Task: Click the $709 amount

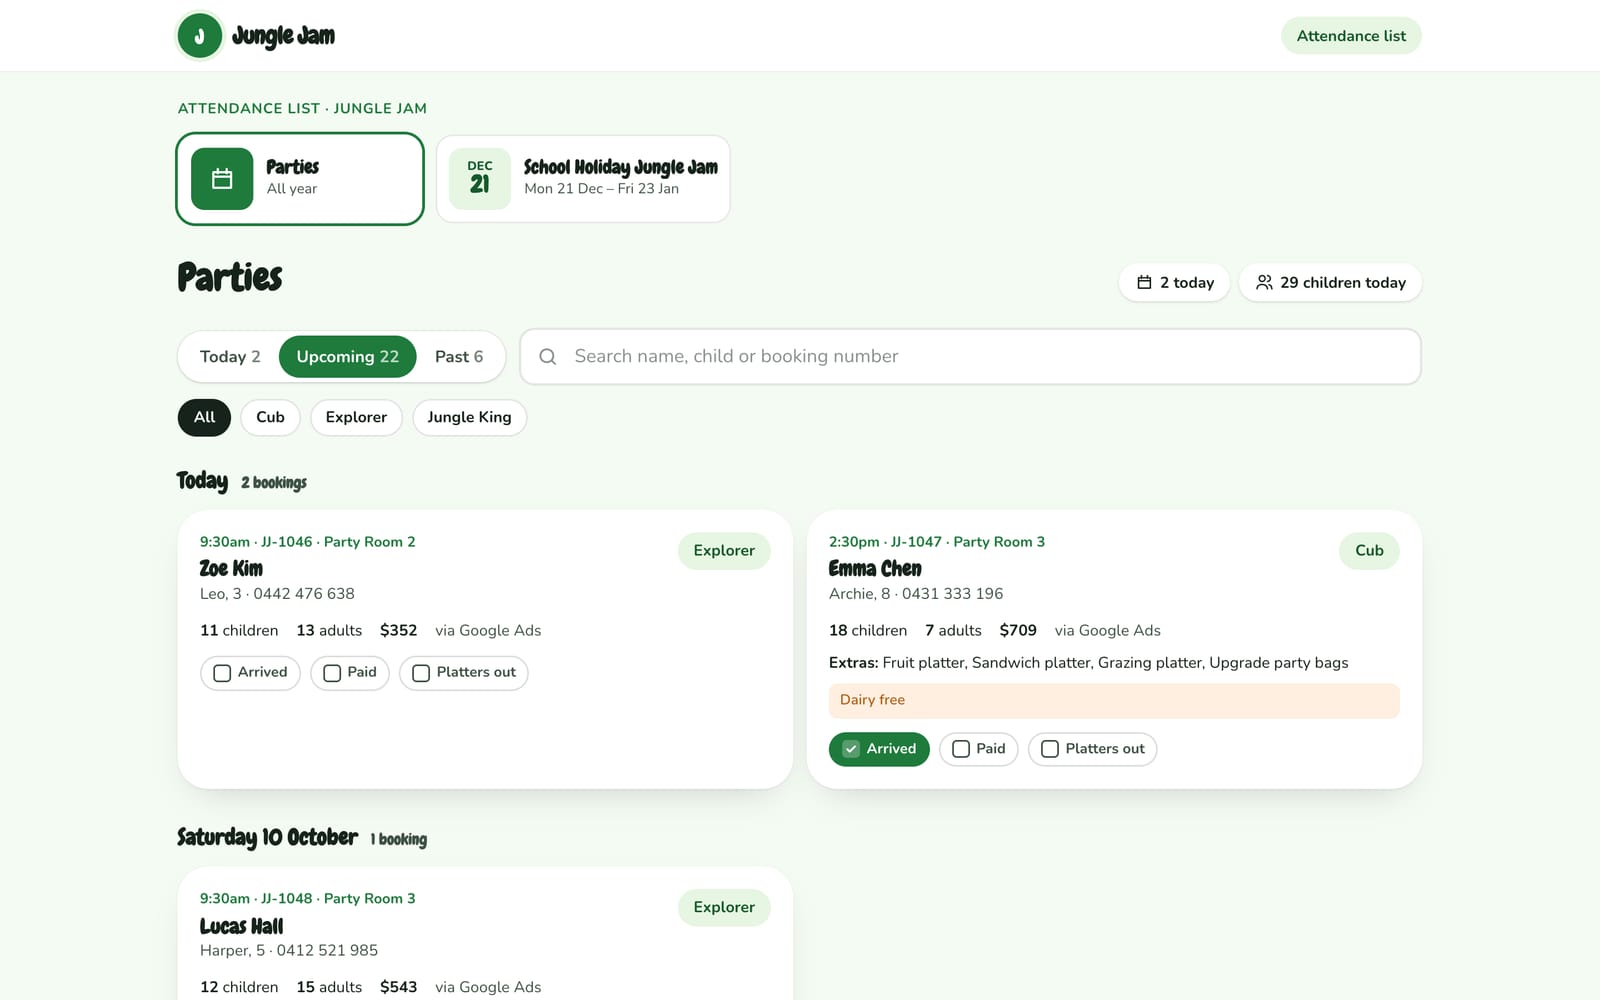Action: [1018, 631]
